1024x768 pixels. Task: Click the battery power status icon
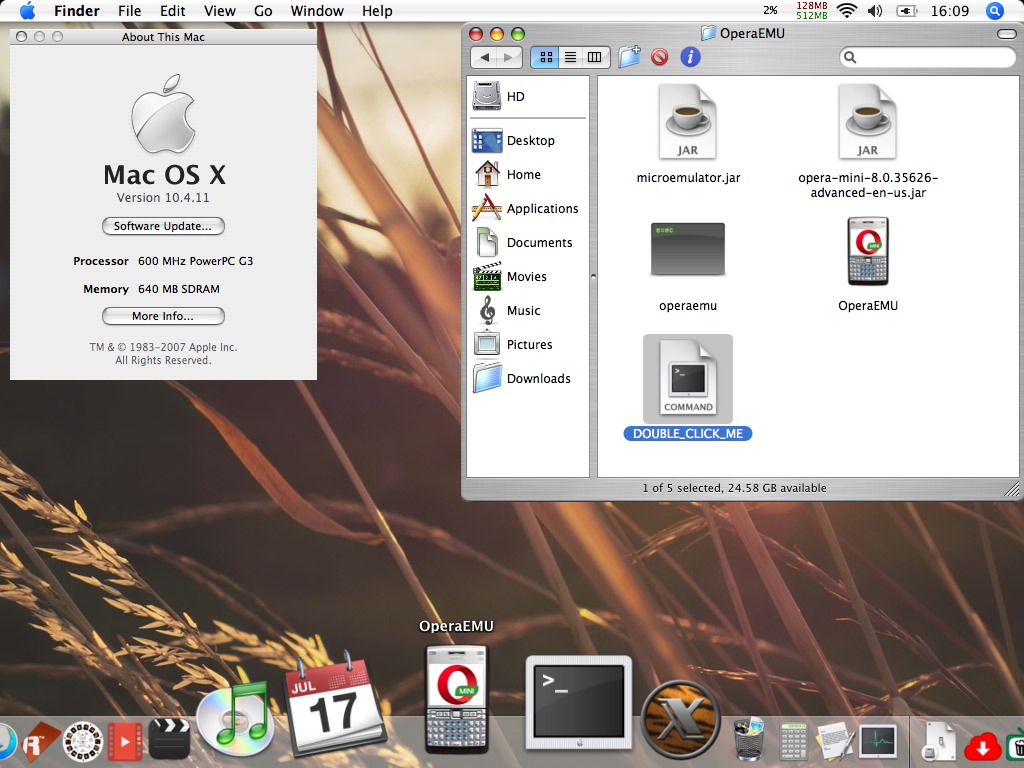click(906, 11)
